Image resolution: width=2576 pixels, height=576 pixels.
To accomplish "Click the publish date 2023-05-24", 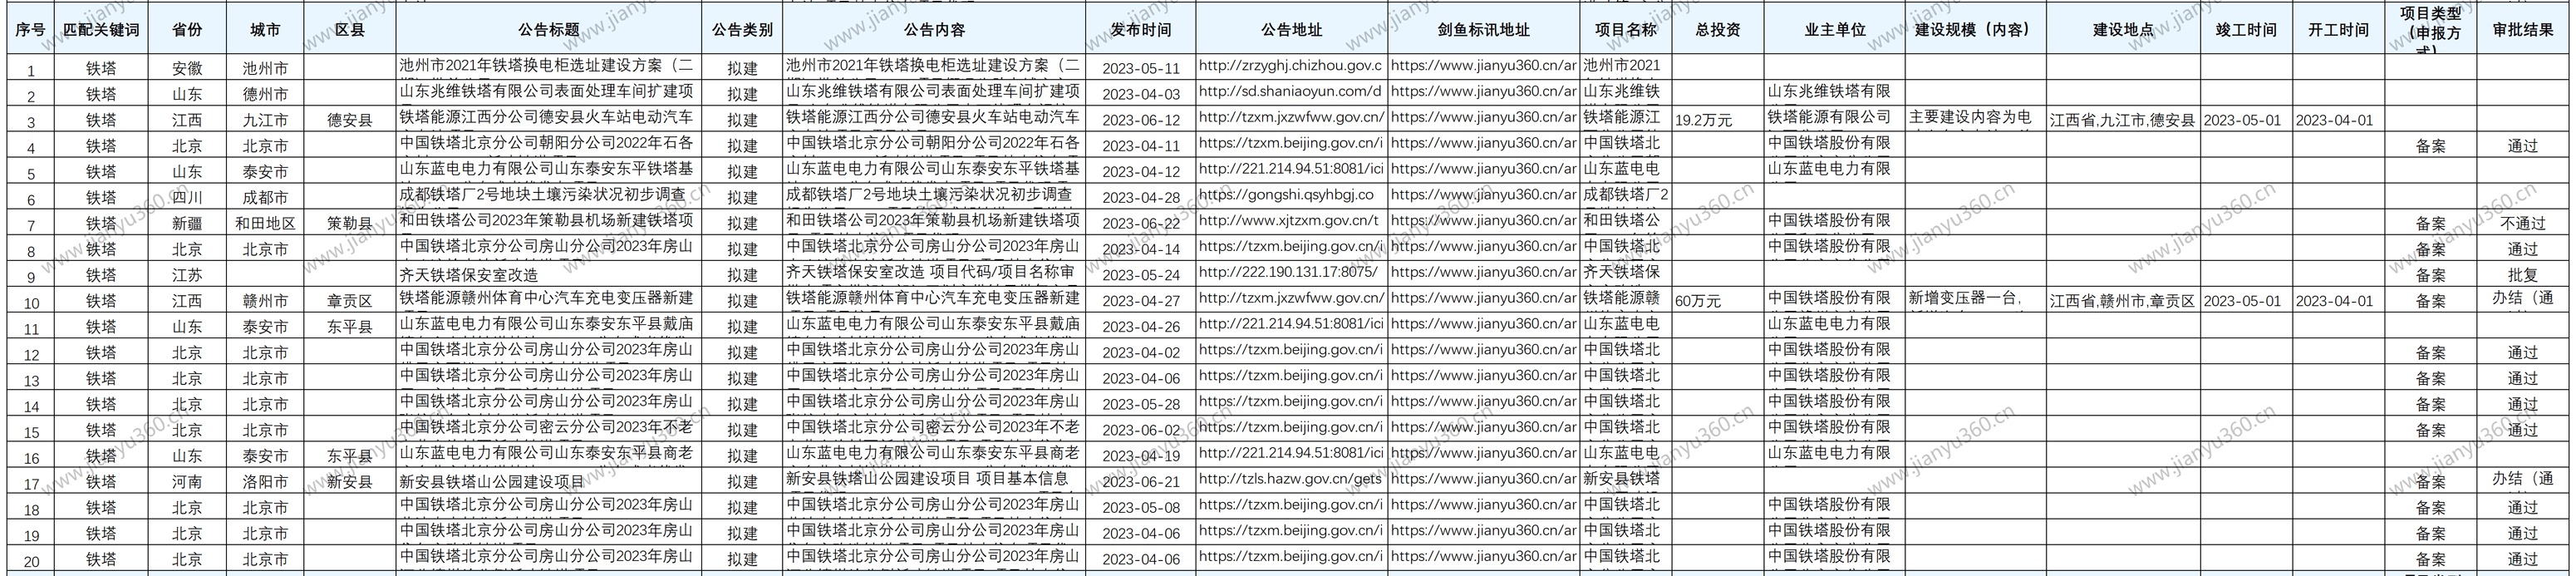I will (1141, 275).
